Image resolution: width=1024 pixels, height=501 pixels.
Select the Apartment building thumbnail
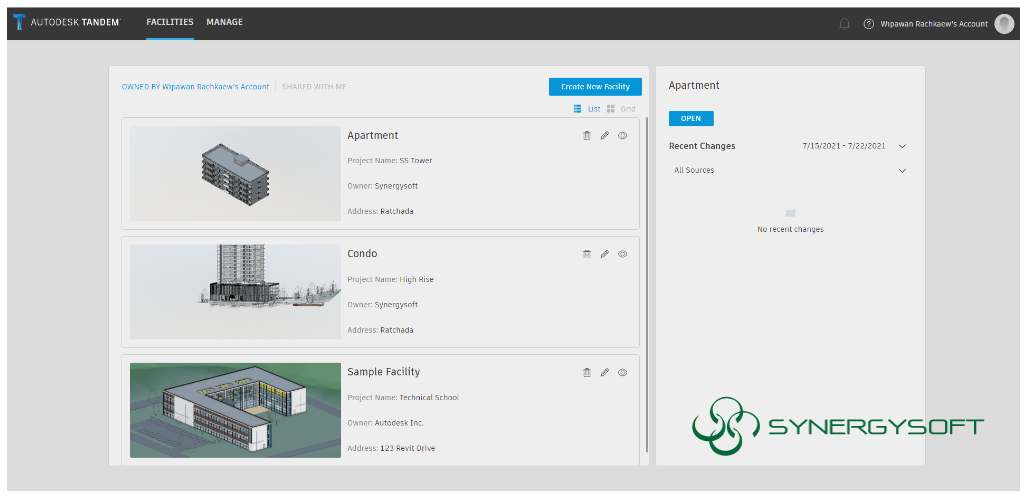(235, 173)
